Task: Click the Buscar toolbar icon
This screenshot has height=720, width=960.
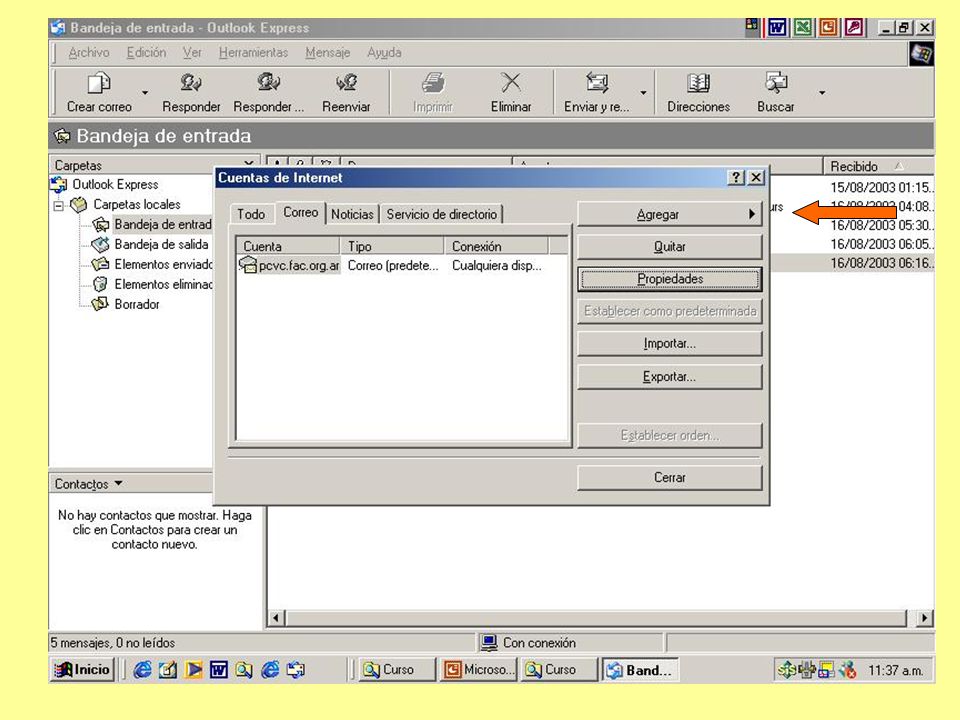Action: [776, 83]
